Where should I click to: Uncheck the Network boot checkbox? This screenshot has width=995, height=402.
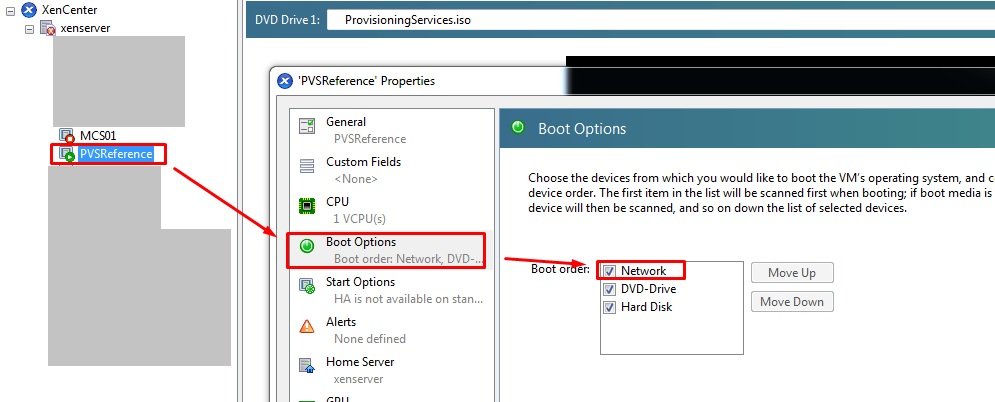click(609, 271)
